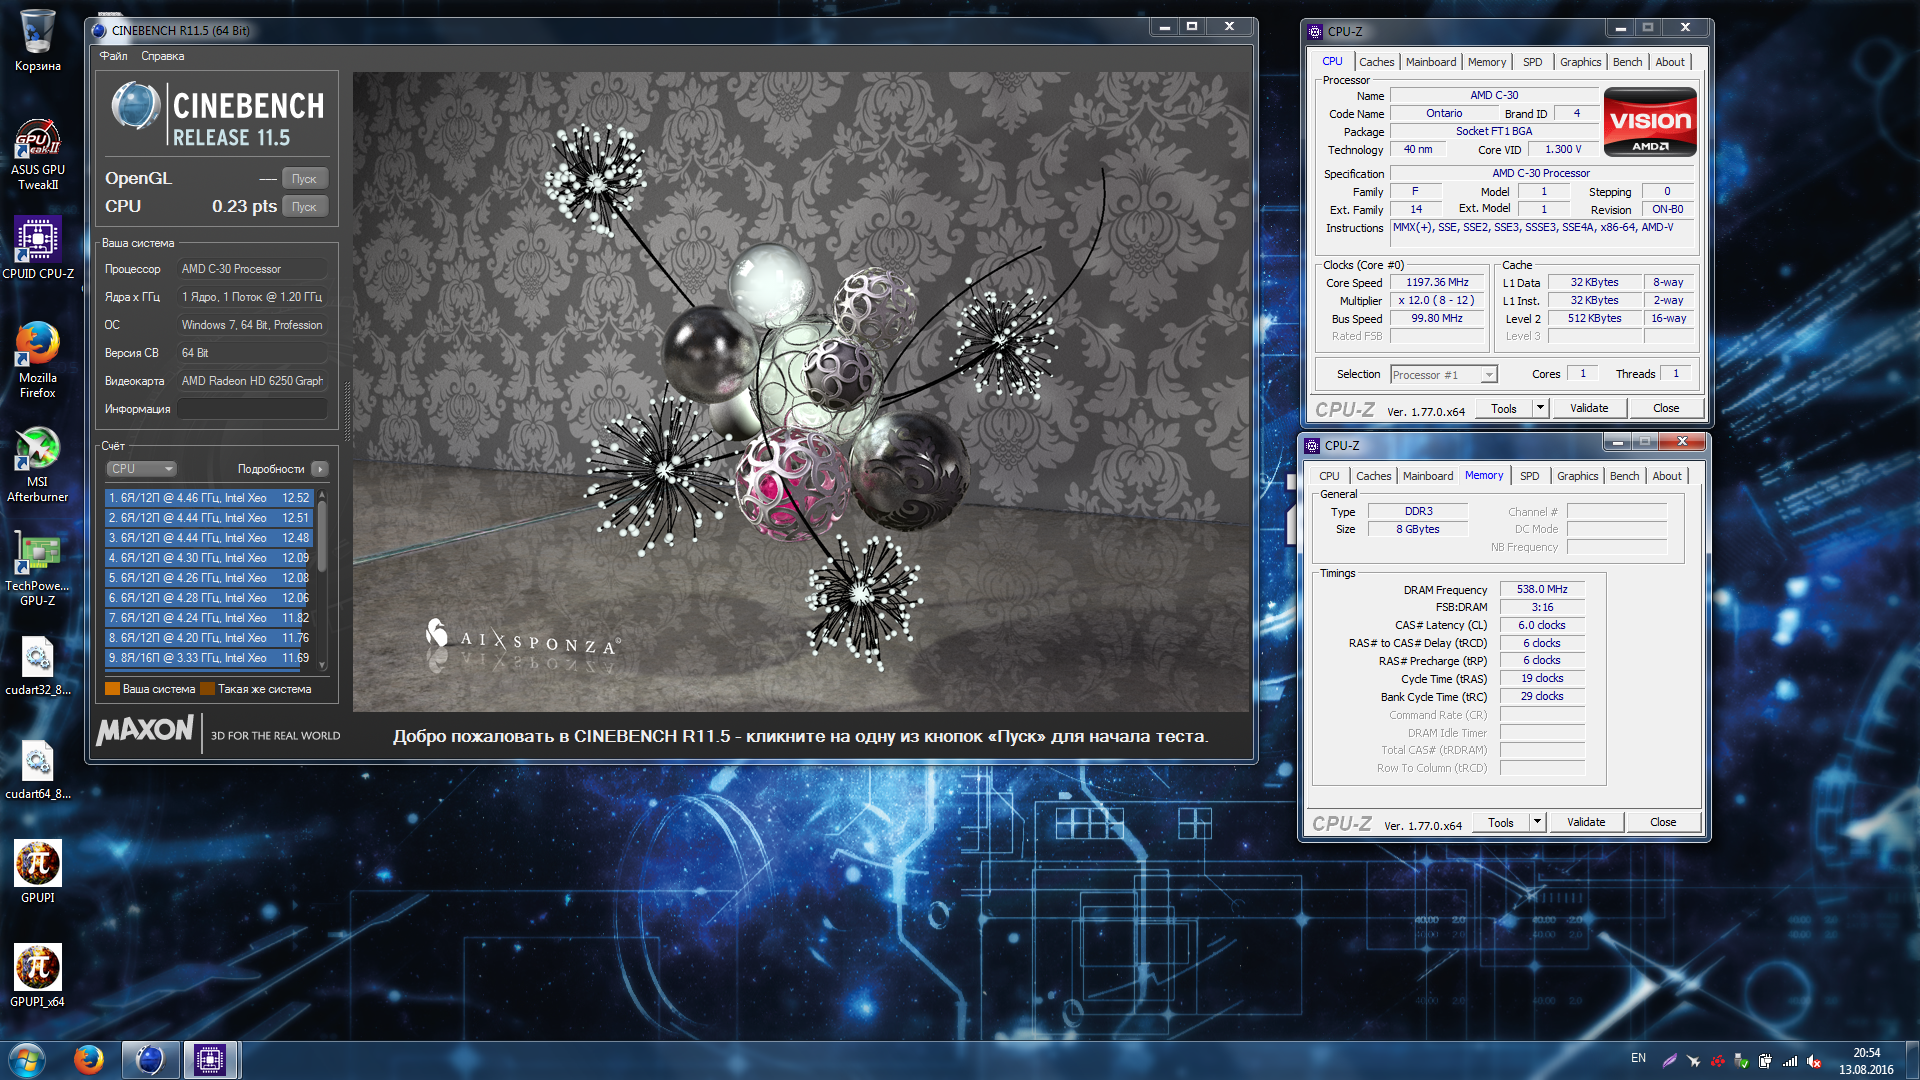Image resolution: width=1920 pixels, height=1080 pixels.
Task: Start the CPU test with Пуск button
Action: (305, 207)
